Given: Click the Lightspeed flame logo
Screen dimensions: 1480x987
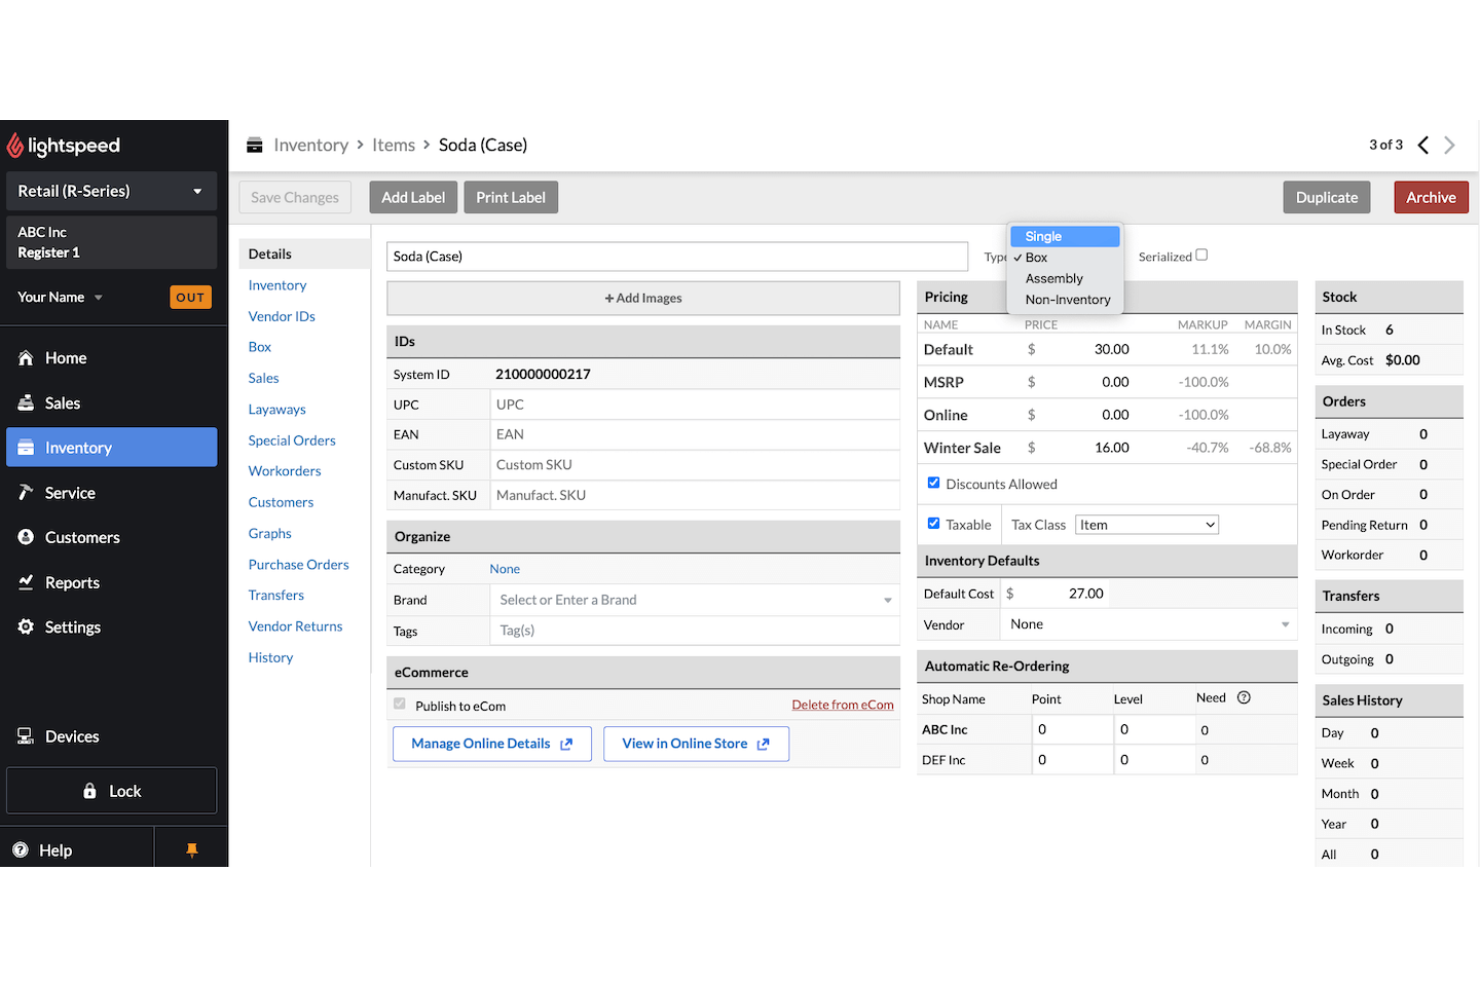Looking at the screenshot, I should (x=15, y=146).
